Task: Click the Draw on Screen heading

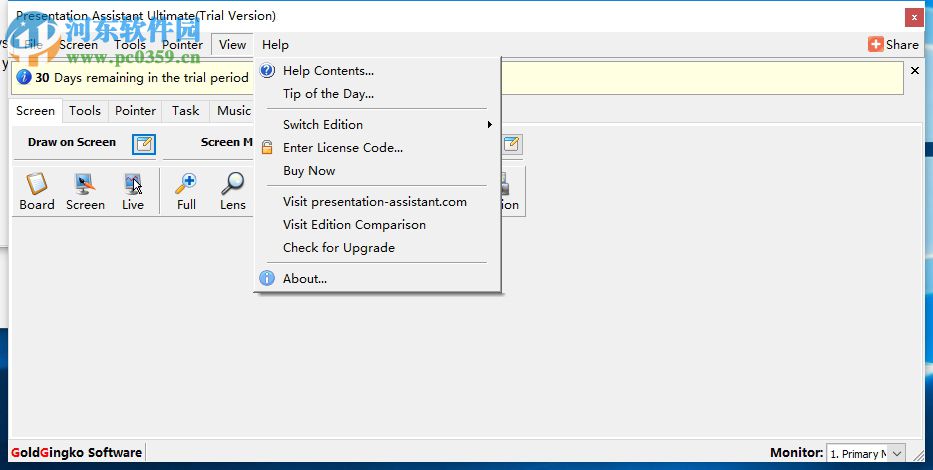Action: (x=72, y=142)
